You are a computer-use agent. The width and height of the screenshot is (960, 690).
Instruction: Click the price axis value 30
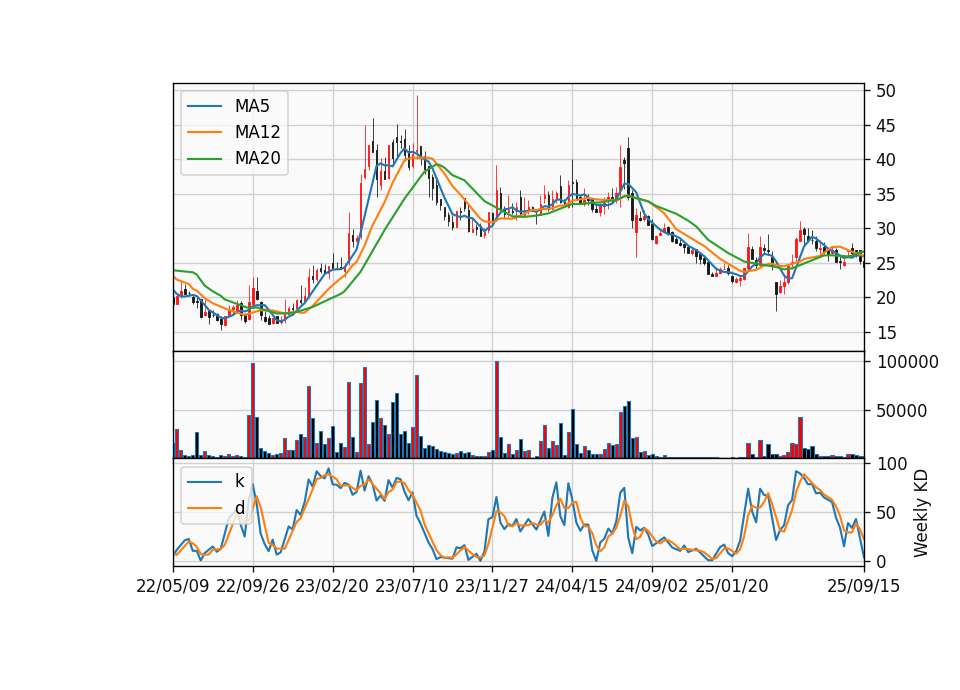(x=886, y=230)
